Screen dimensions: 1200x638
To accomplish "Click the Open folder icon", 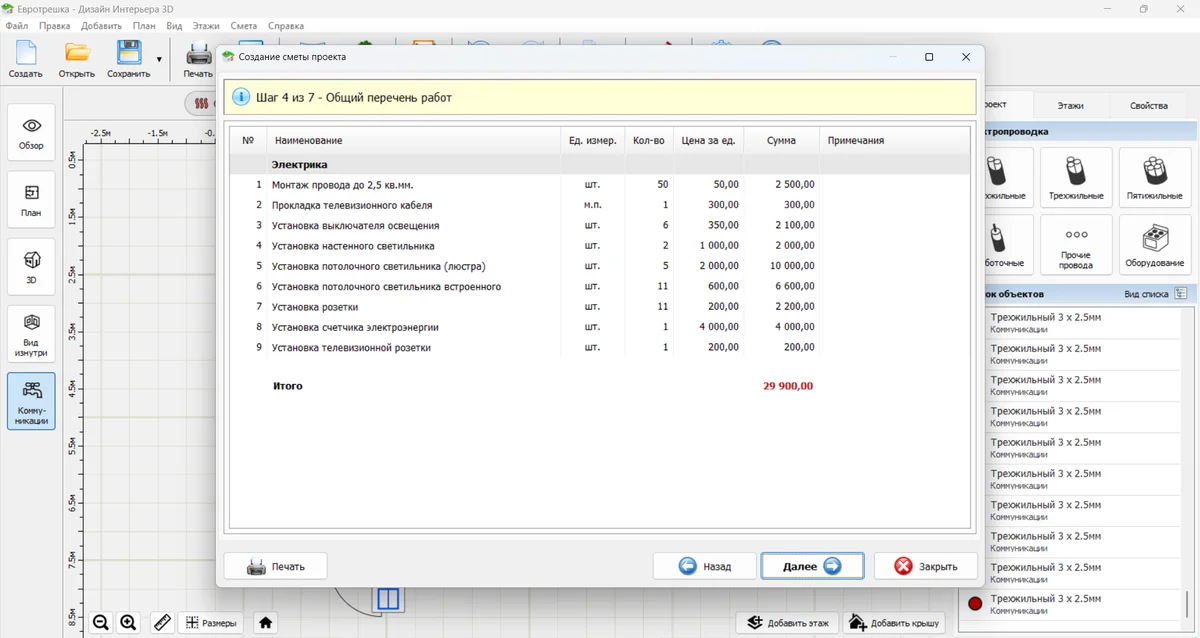I will tap(76, 59).
